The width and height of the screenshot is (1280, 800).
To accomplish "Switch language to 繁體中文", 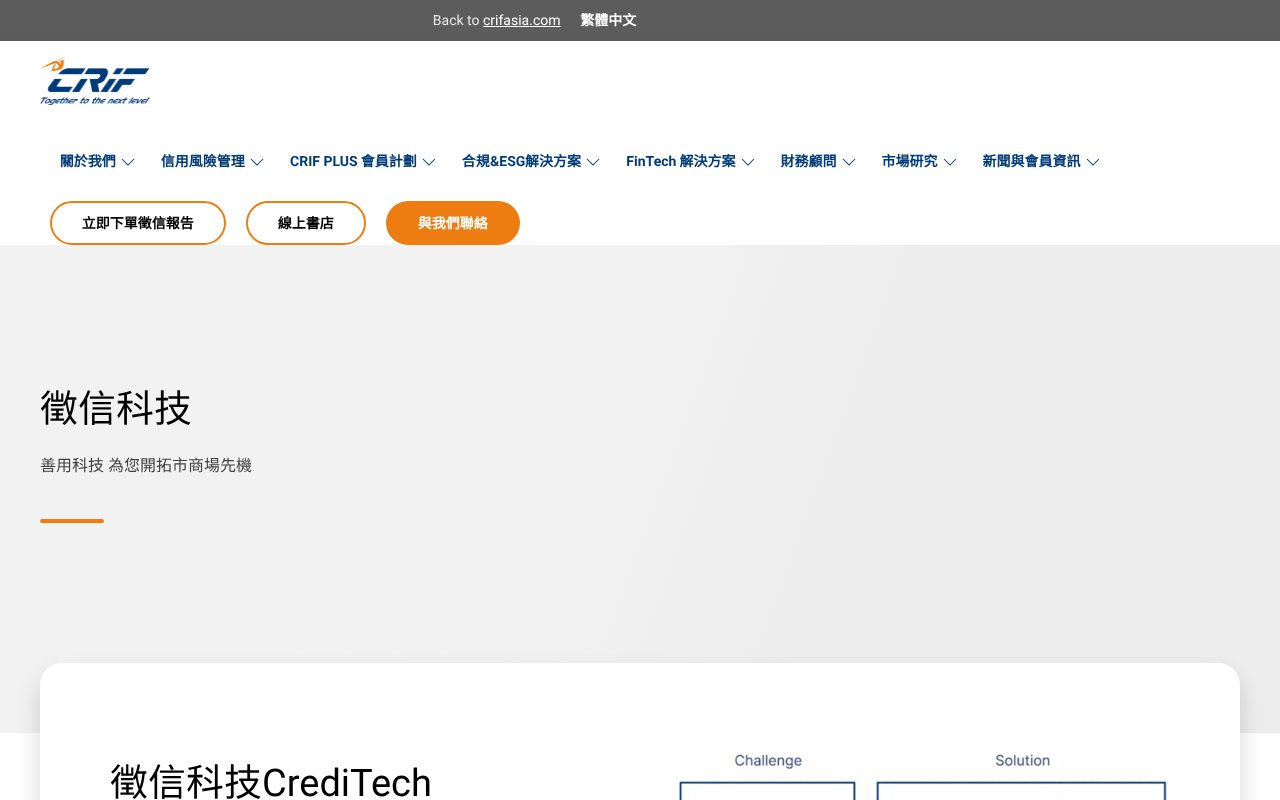I will 608,20.
